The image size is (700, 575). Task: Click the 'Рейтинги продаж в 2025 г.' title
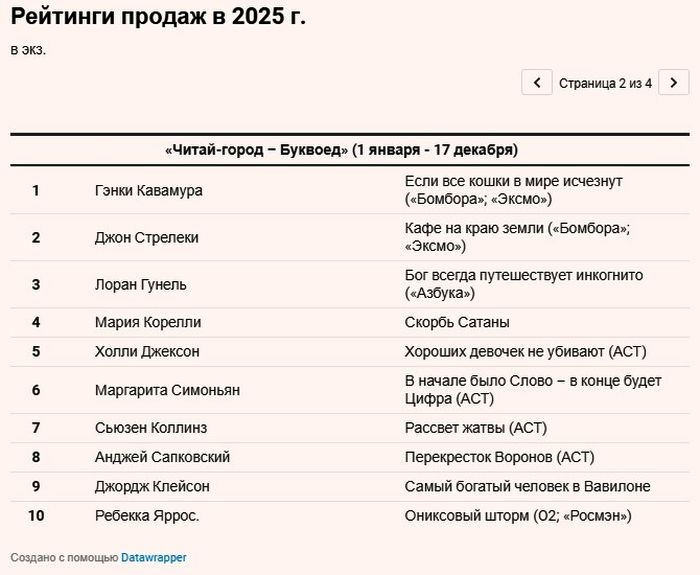point(158,17)
